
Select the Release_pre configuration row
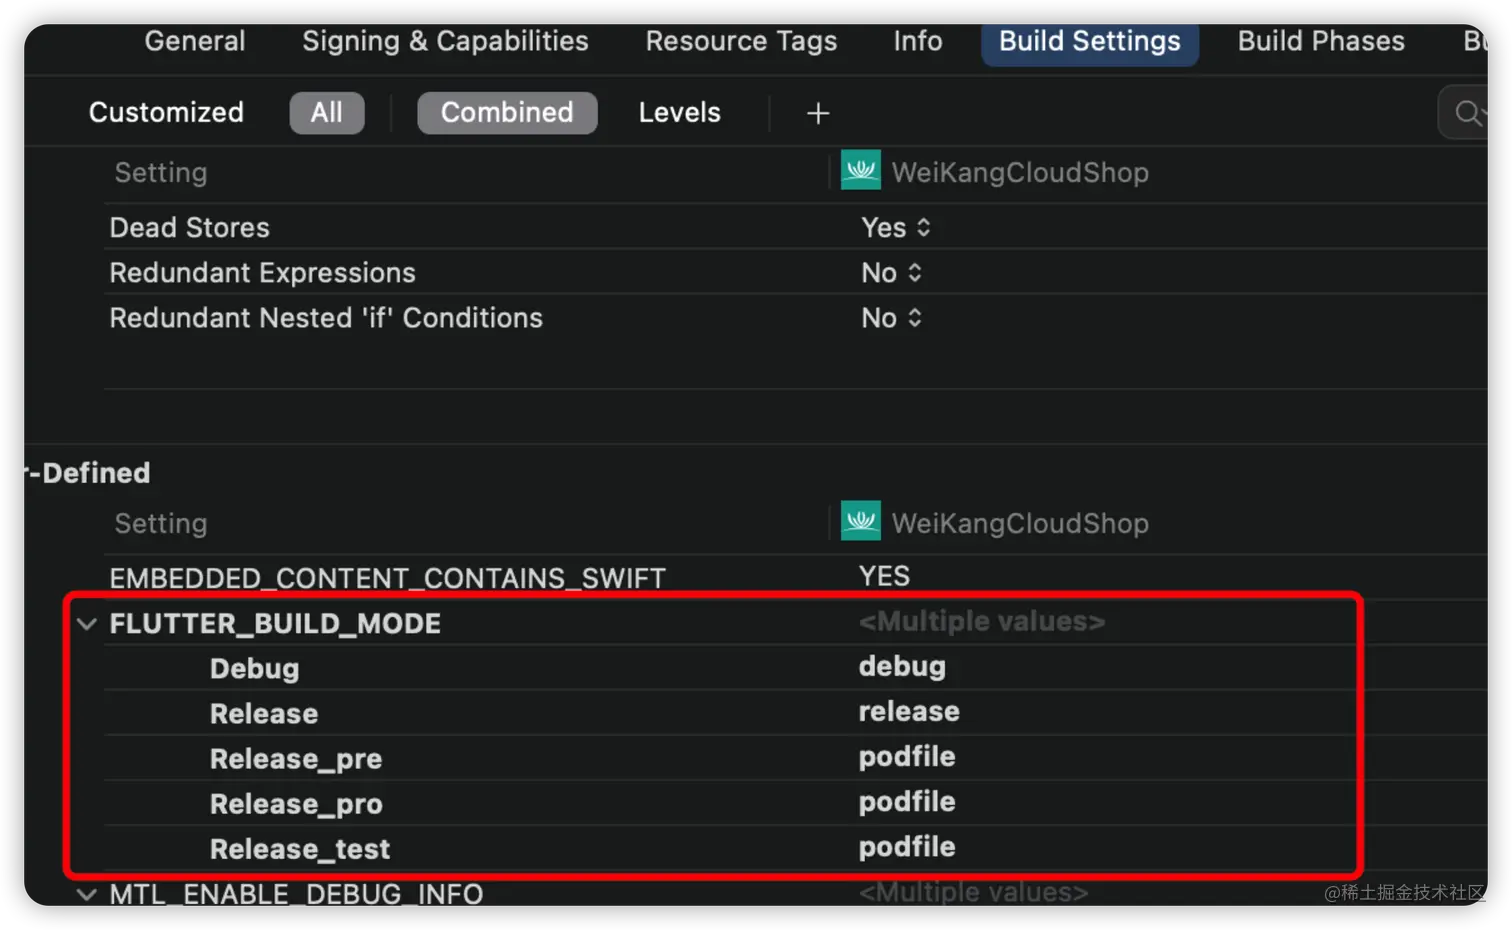tap(296, 759)
